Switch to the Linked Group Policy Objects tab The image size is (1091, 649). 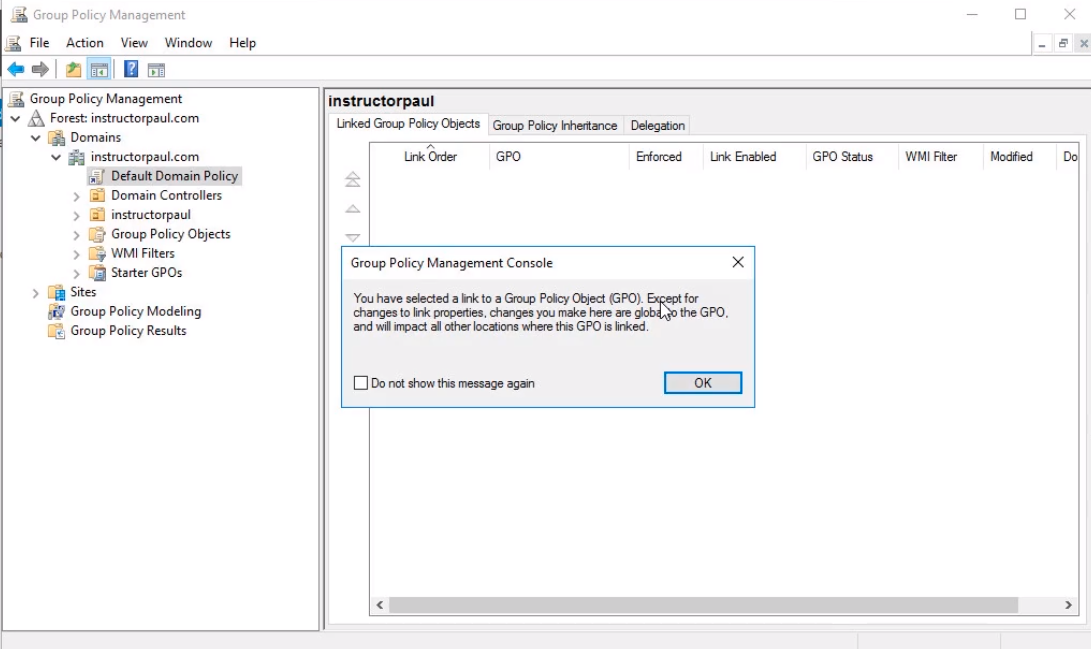click(408, 124)
